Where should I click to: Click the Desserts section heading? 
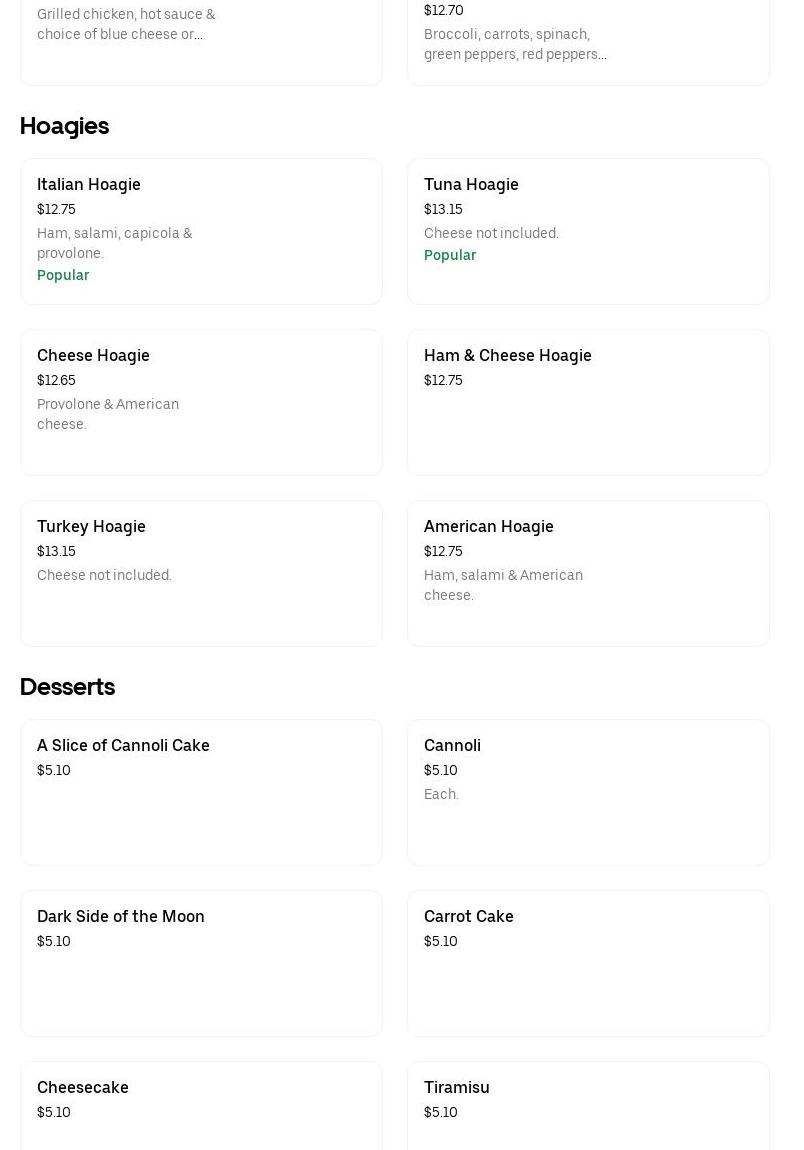67,687
